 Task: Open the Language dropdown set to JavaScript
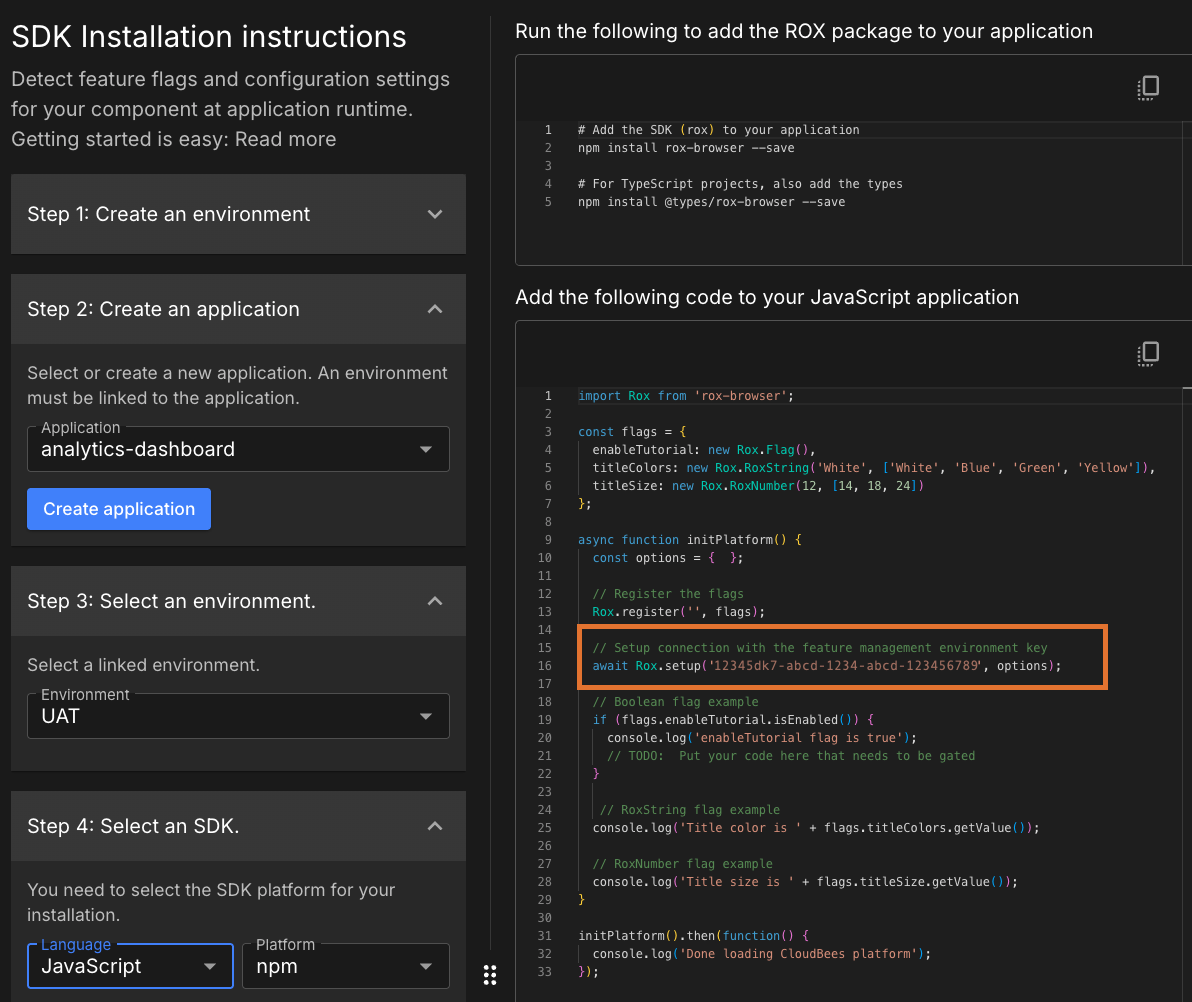[130, 966]
